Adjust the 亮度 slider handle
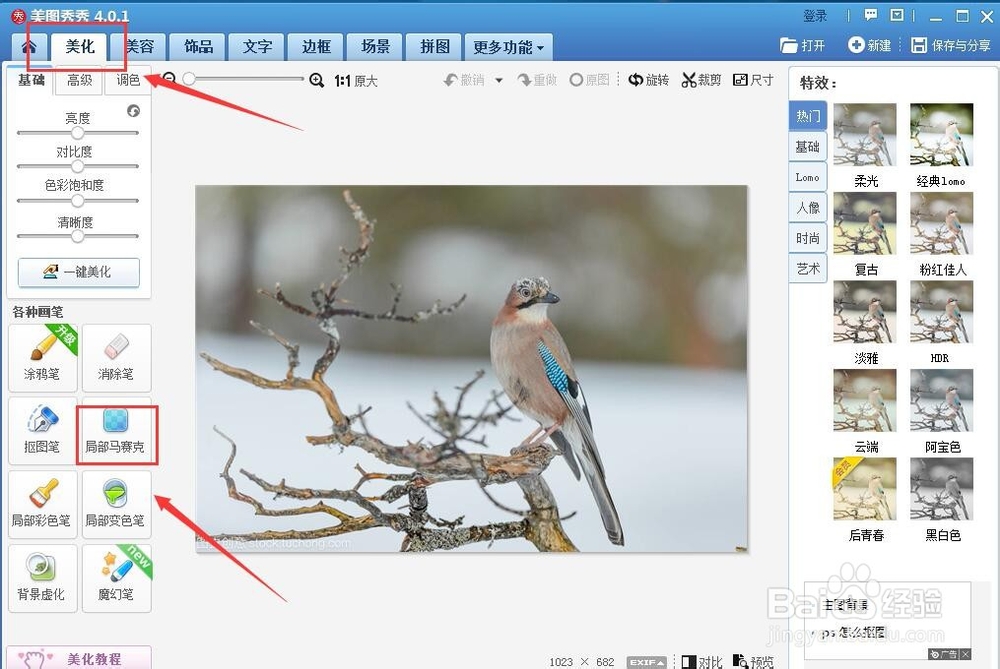This screenshot has width=1000, height=669. coord(78,133)
